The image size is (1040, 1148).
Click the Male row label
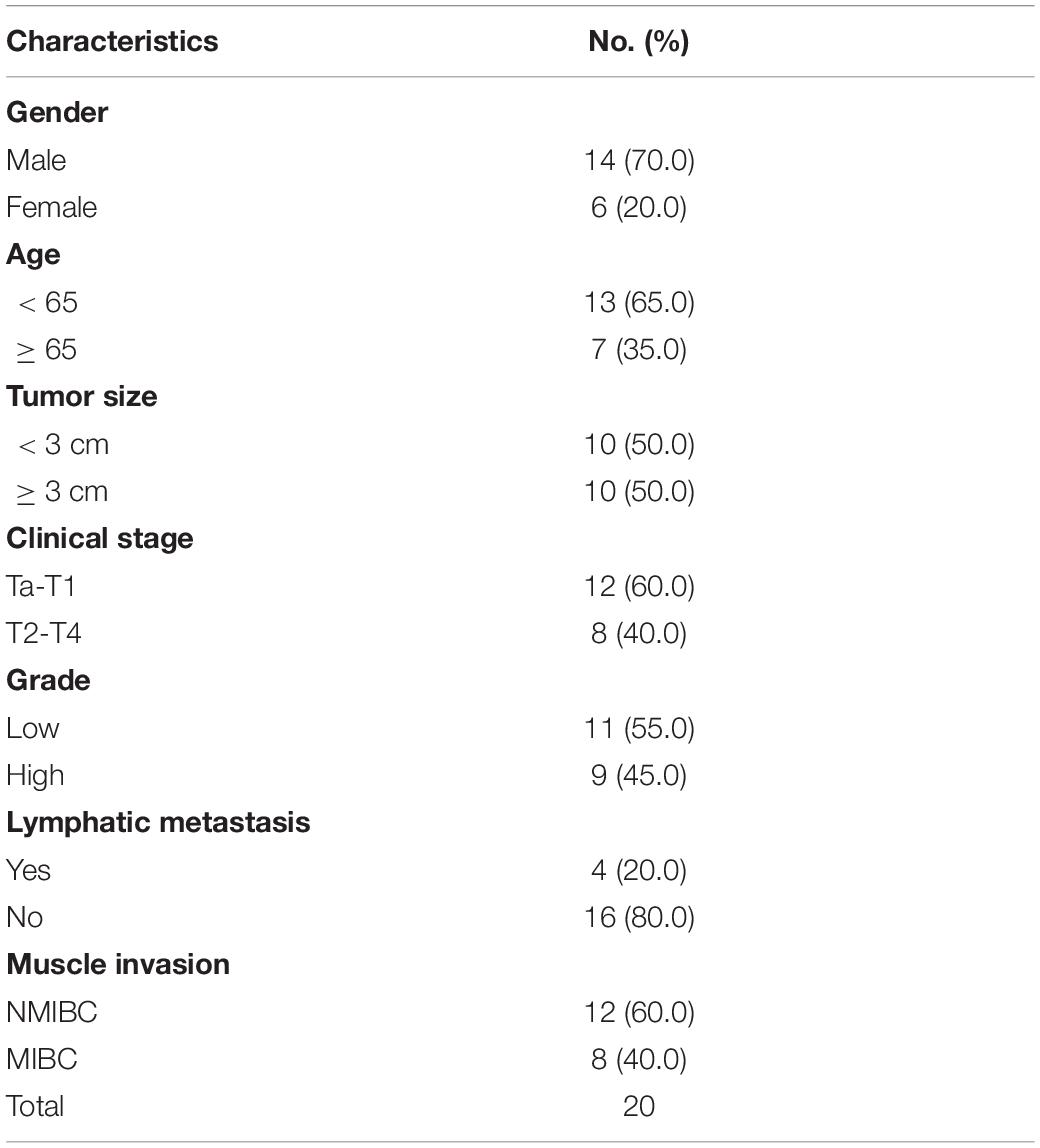point(36,160)
